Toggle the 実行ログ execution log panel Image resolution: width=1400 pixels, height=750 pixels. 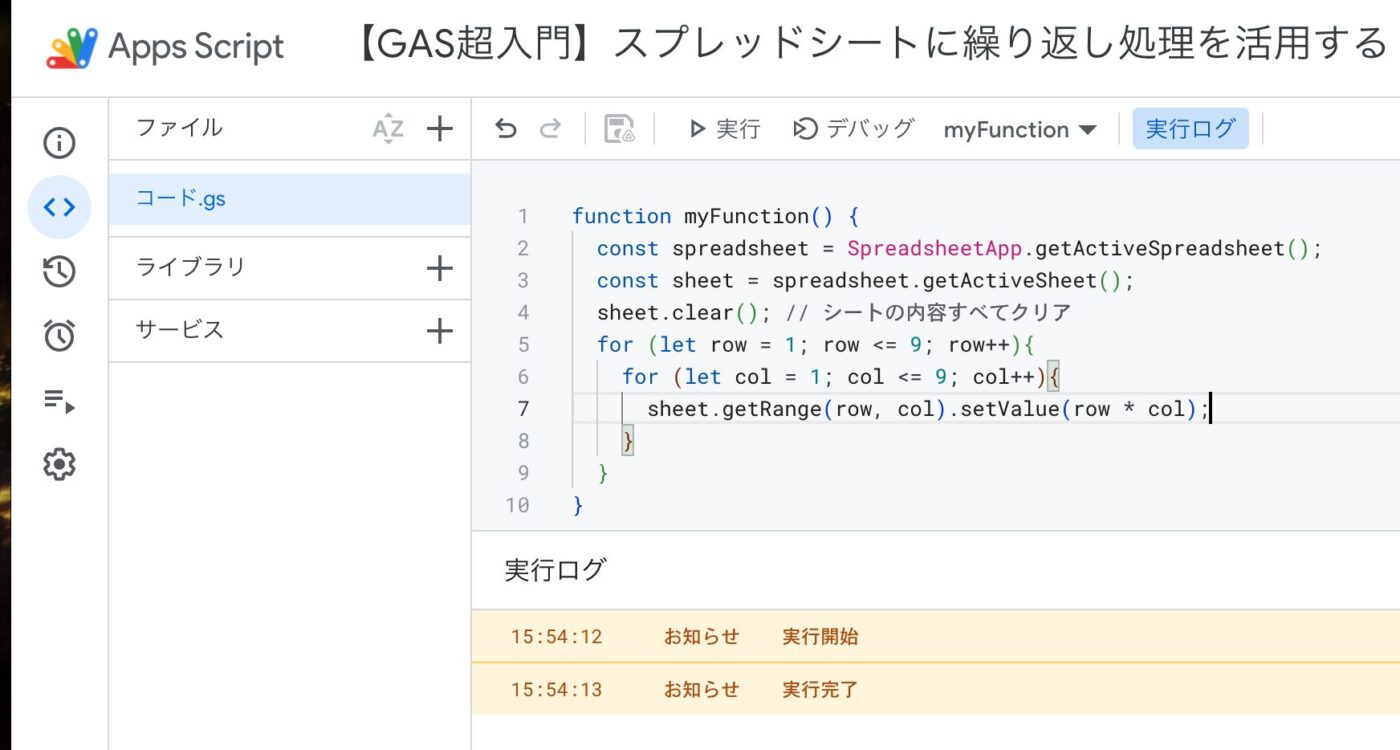tap(1190, 129)
